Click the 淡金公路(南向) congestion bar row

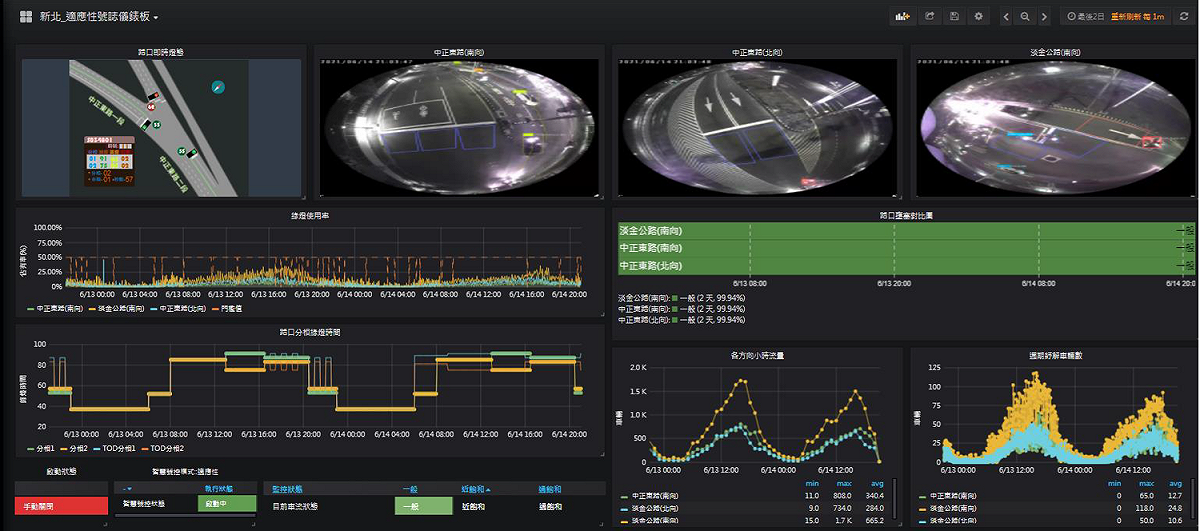(x=906, y=229)
